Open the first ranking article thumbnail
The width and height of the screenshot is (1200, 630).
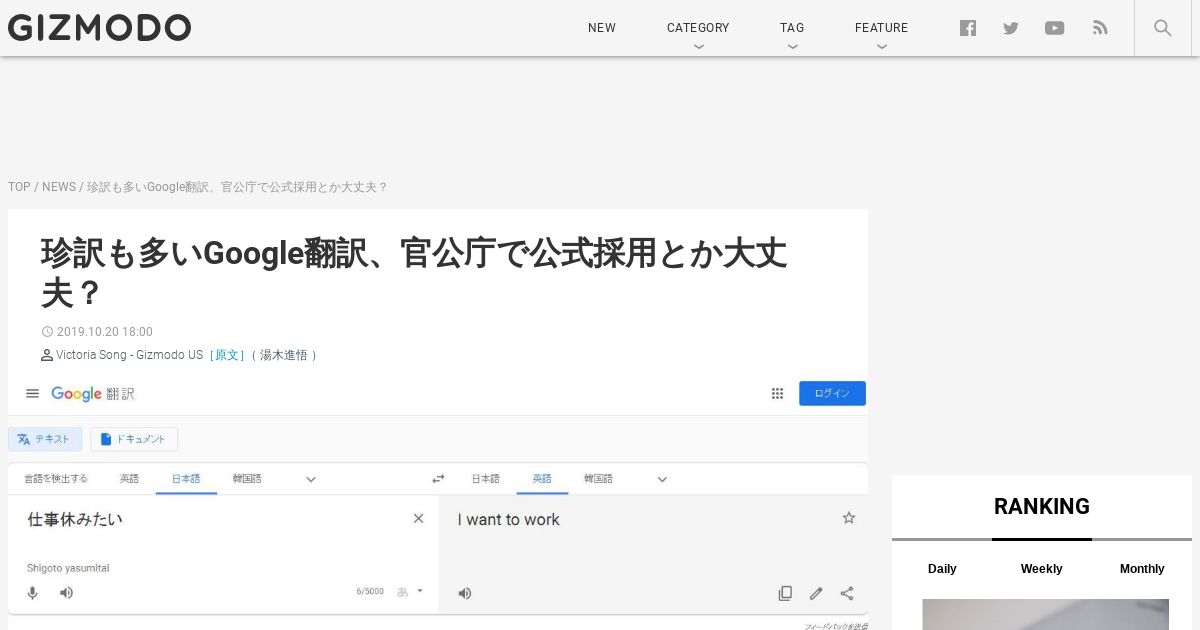point(1045,614)
